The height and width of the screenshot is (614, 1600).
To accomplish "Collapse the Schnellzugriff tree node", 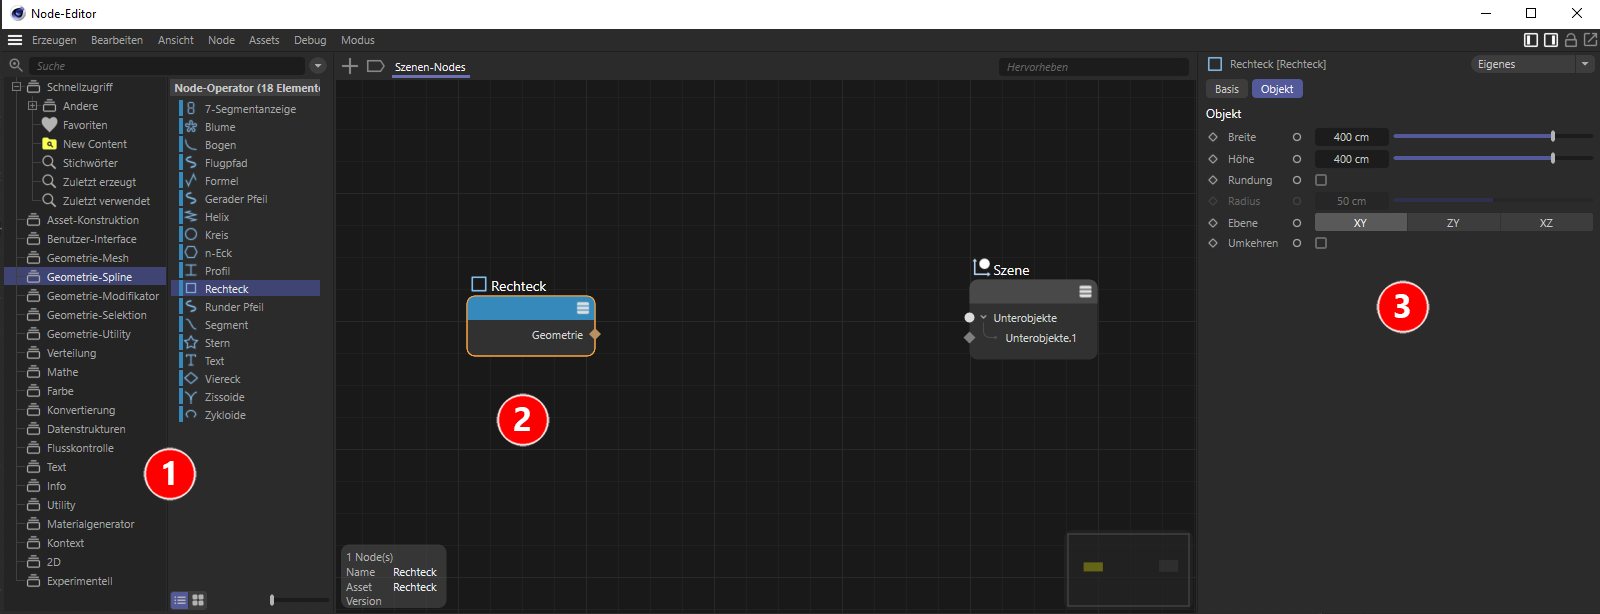I will 16,87.
